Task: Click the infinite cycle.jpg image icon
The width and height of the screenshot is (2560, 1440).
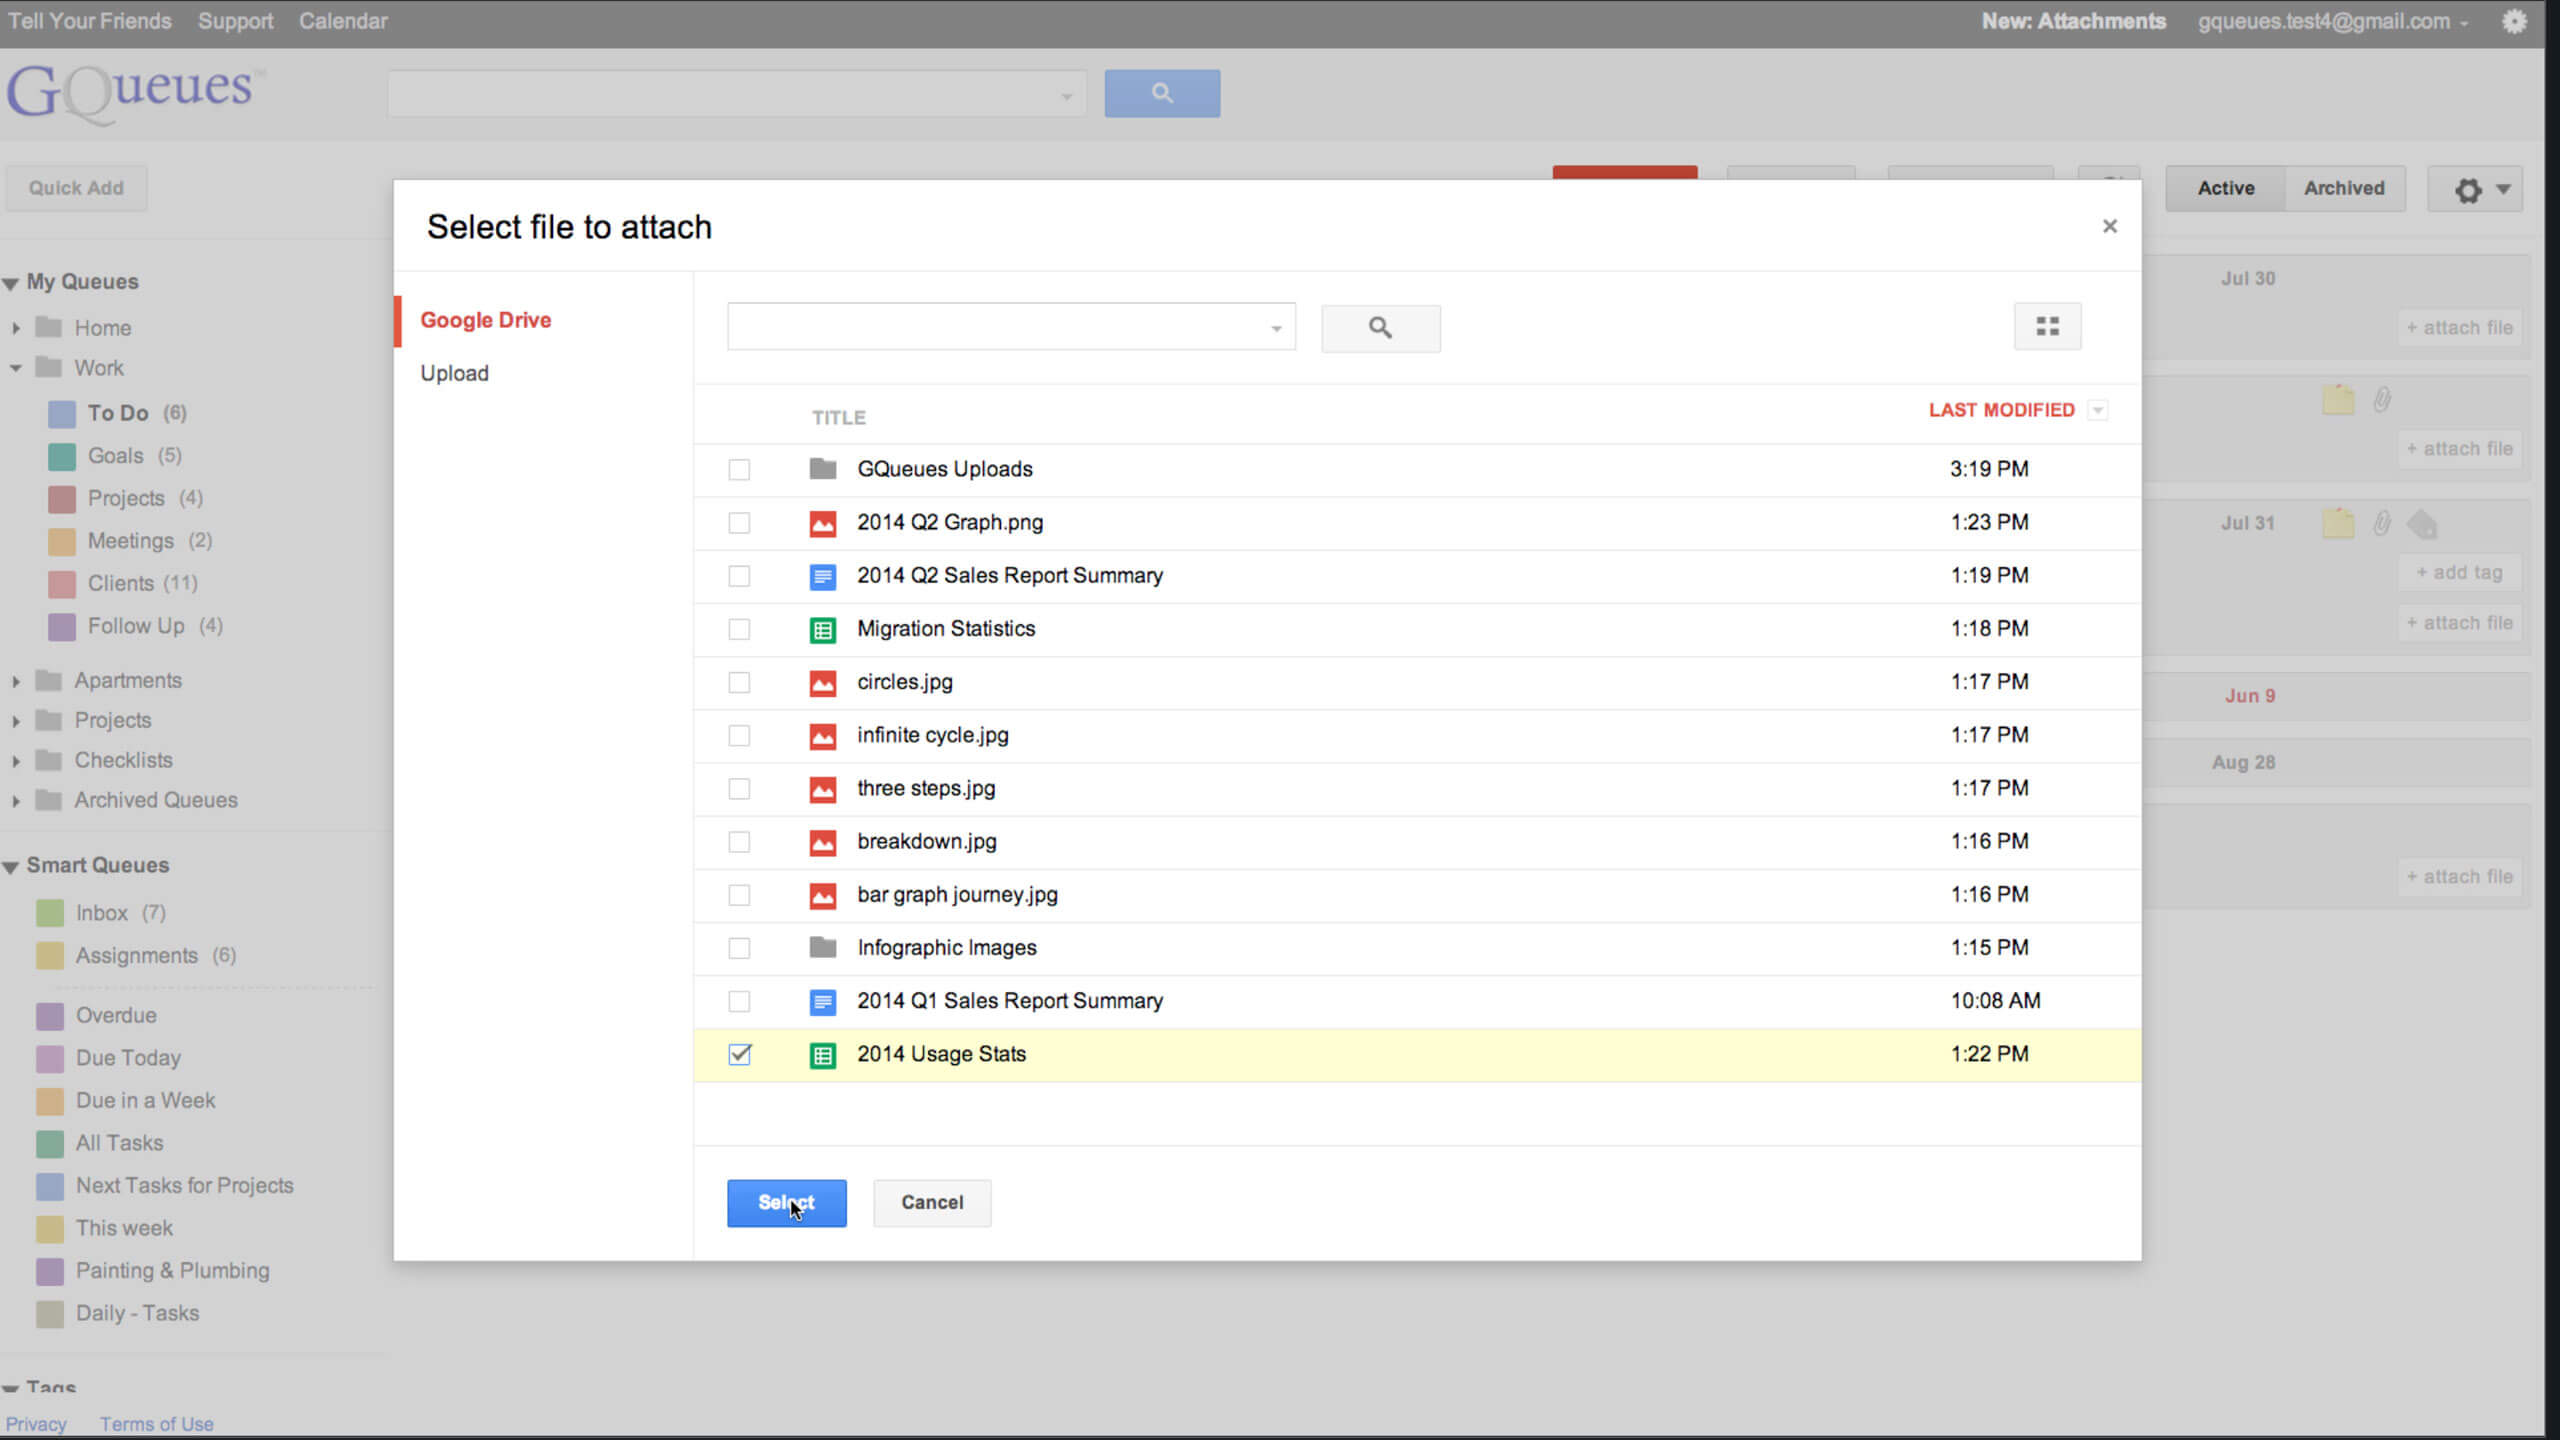Action: (x=823, y=735)
